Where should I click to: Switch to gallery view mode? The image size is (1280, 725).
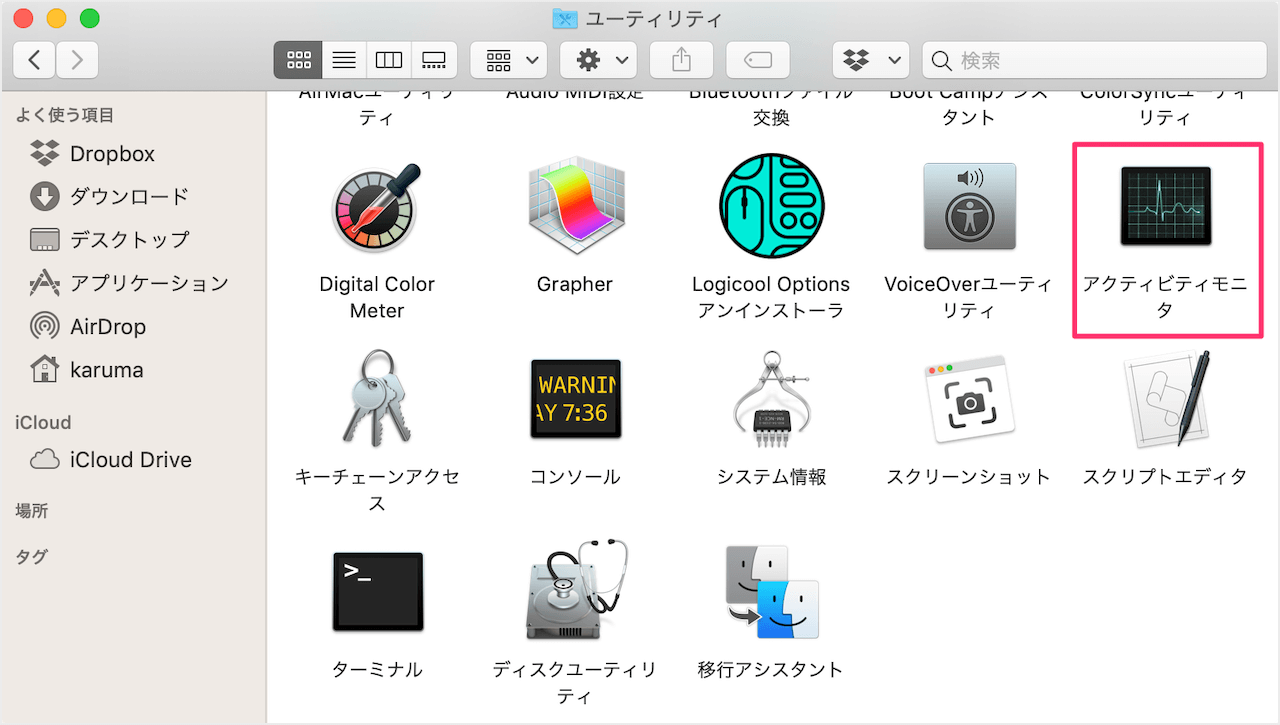434,60
